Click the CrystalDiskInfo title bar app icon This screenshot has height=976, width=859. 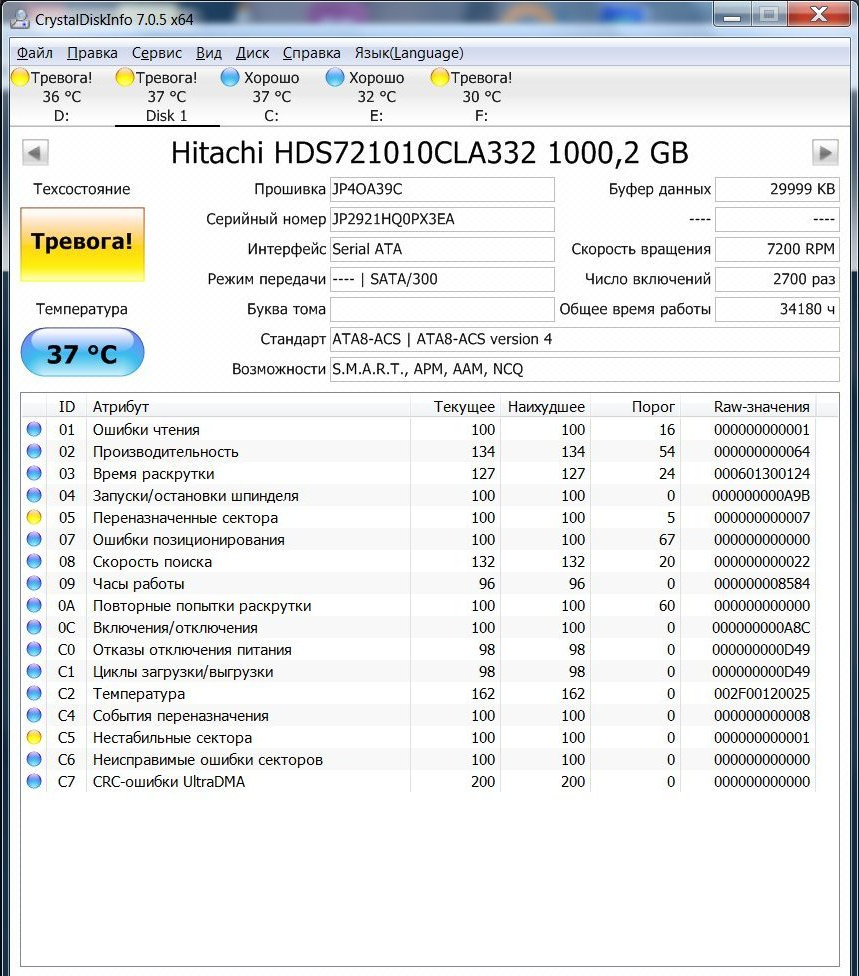point(20,19)
